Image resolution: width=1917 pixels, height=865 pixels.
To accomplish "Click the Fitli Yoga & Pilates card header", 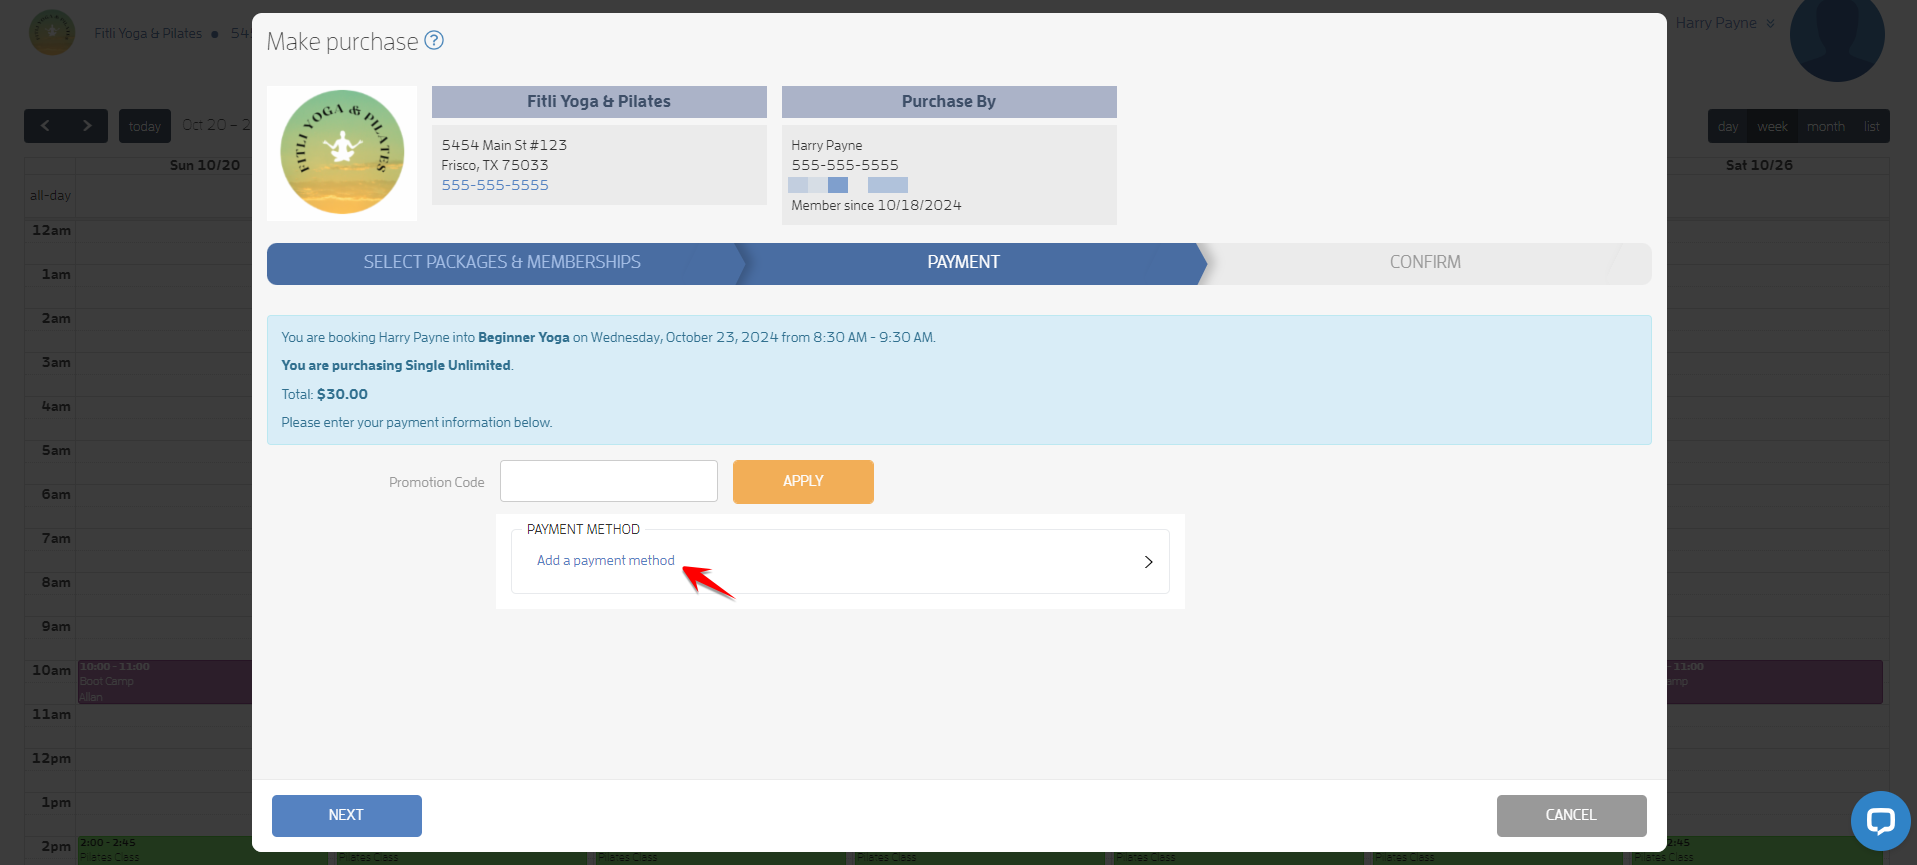I will [x=599, y=102].
